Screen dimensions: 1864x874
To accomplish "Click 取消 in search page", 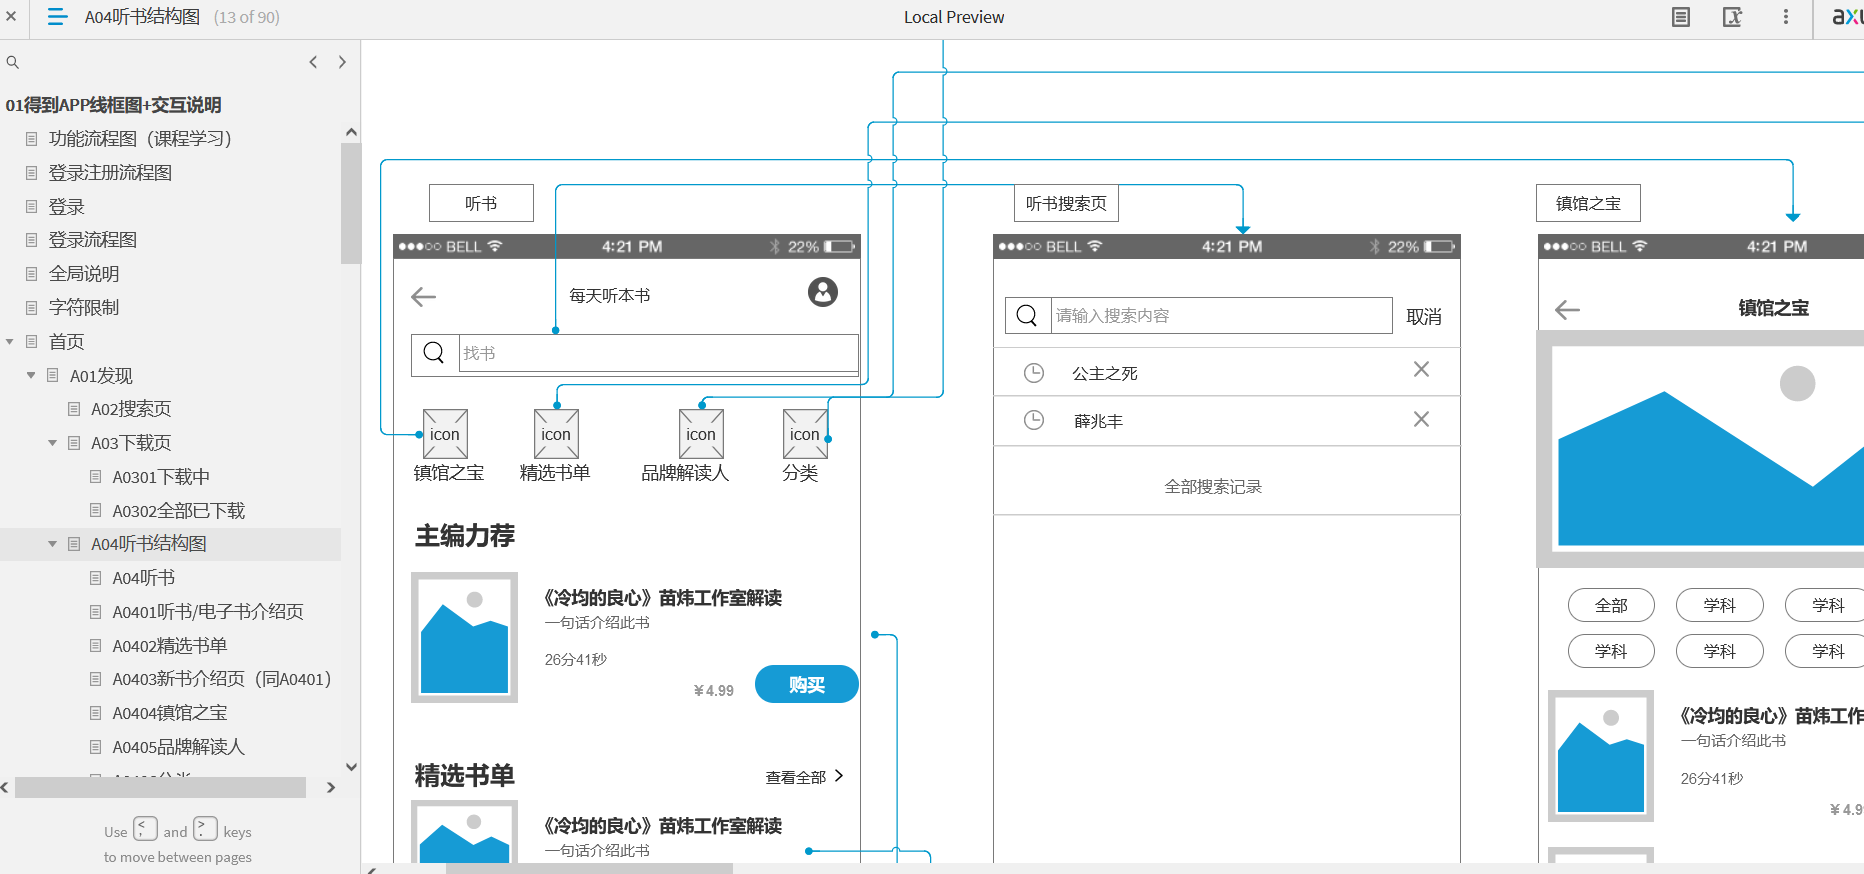I will click(x=1424, y=317).
